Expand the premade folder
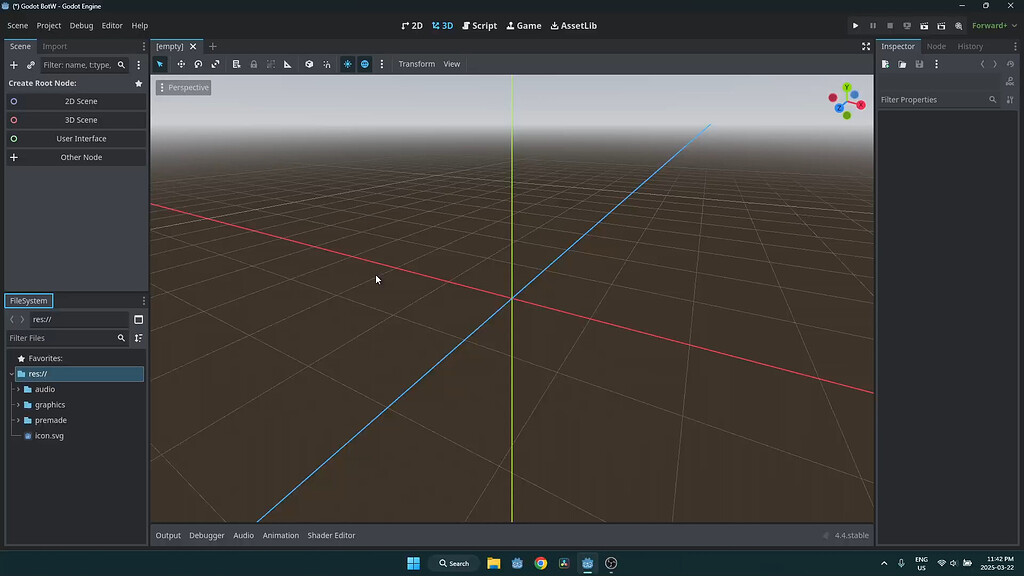This screenshot has width=1024, height=576. (18, 421)
